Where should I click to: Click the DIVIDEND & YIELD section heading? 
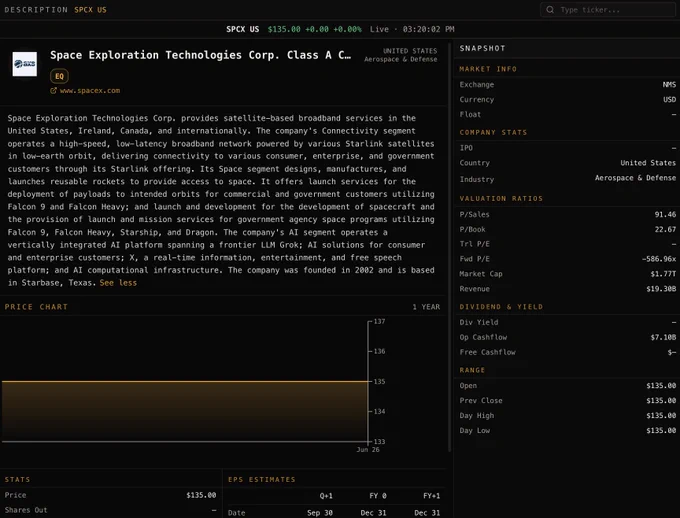coord(501,307)
